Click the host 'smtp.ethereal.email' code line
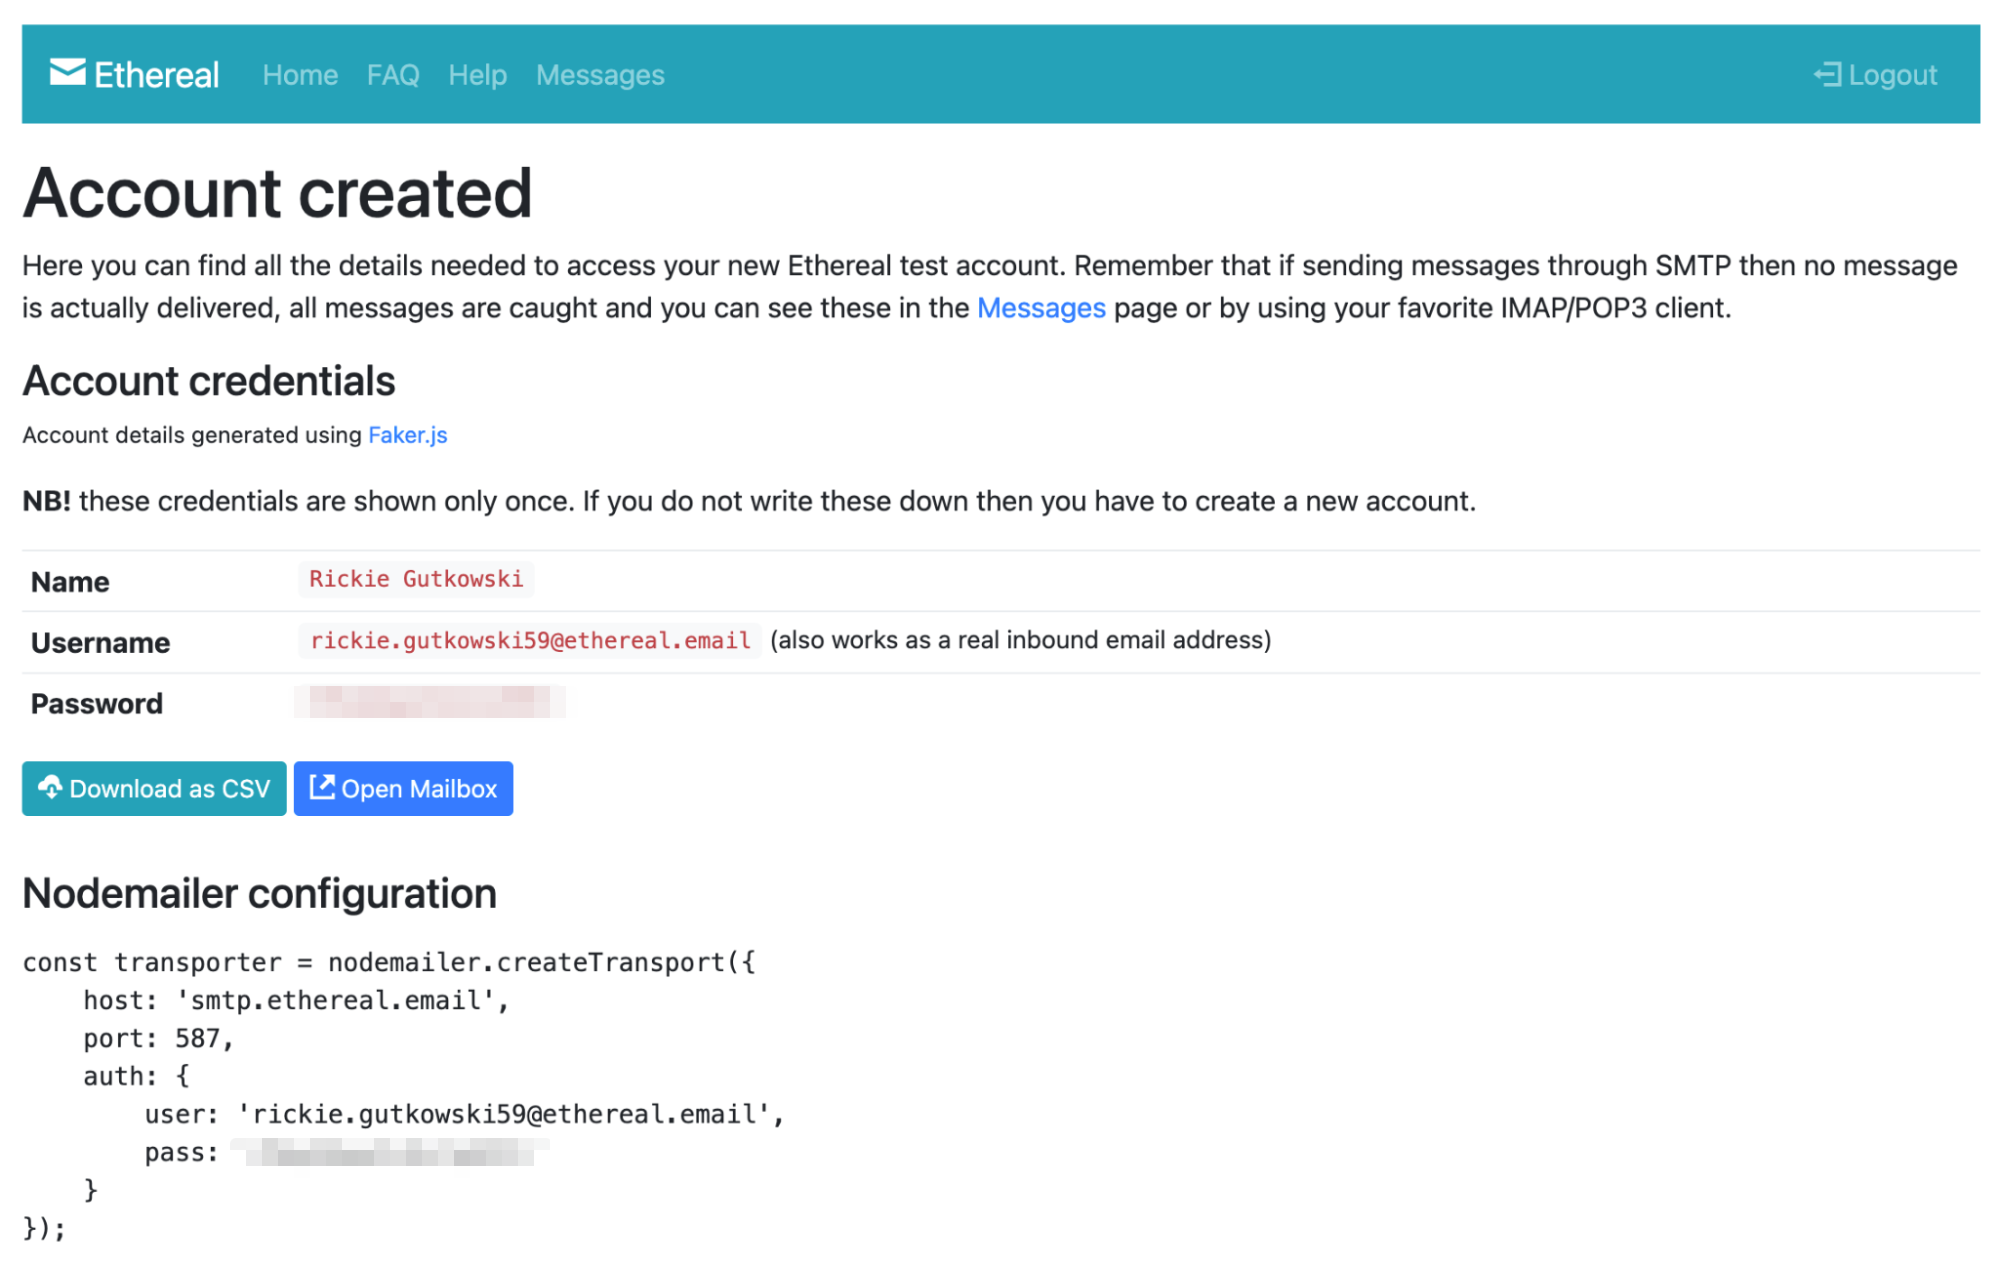 (296, 1000)
